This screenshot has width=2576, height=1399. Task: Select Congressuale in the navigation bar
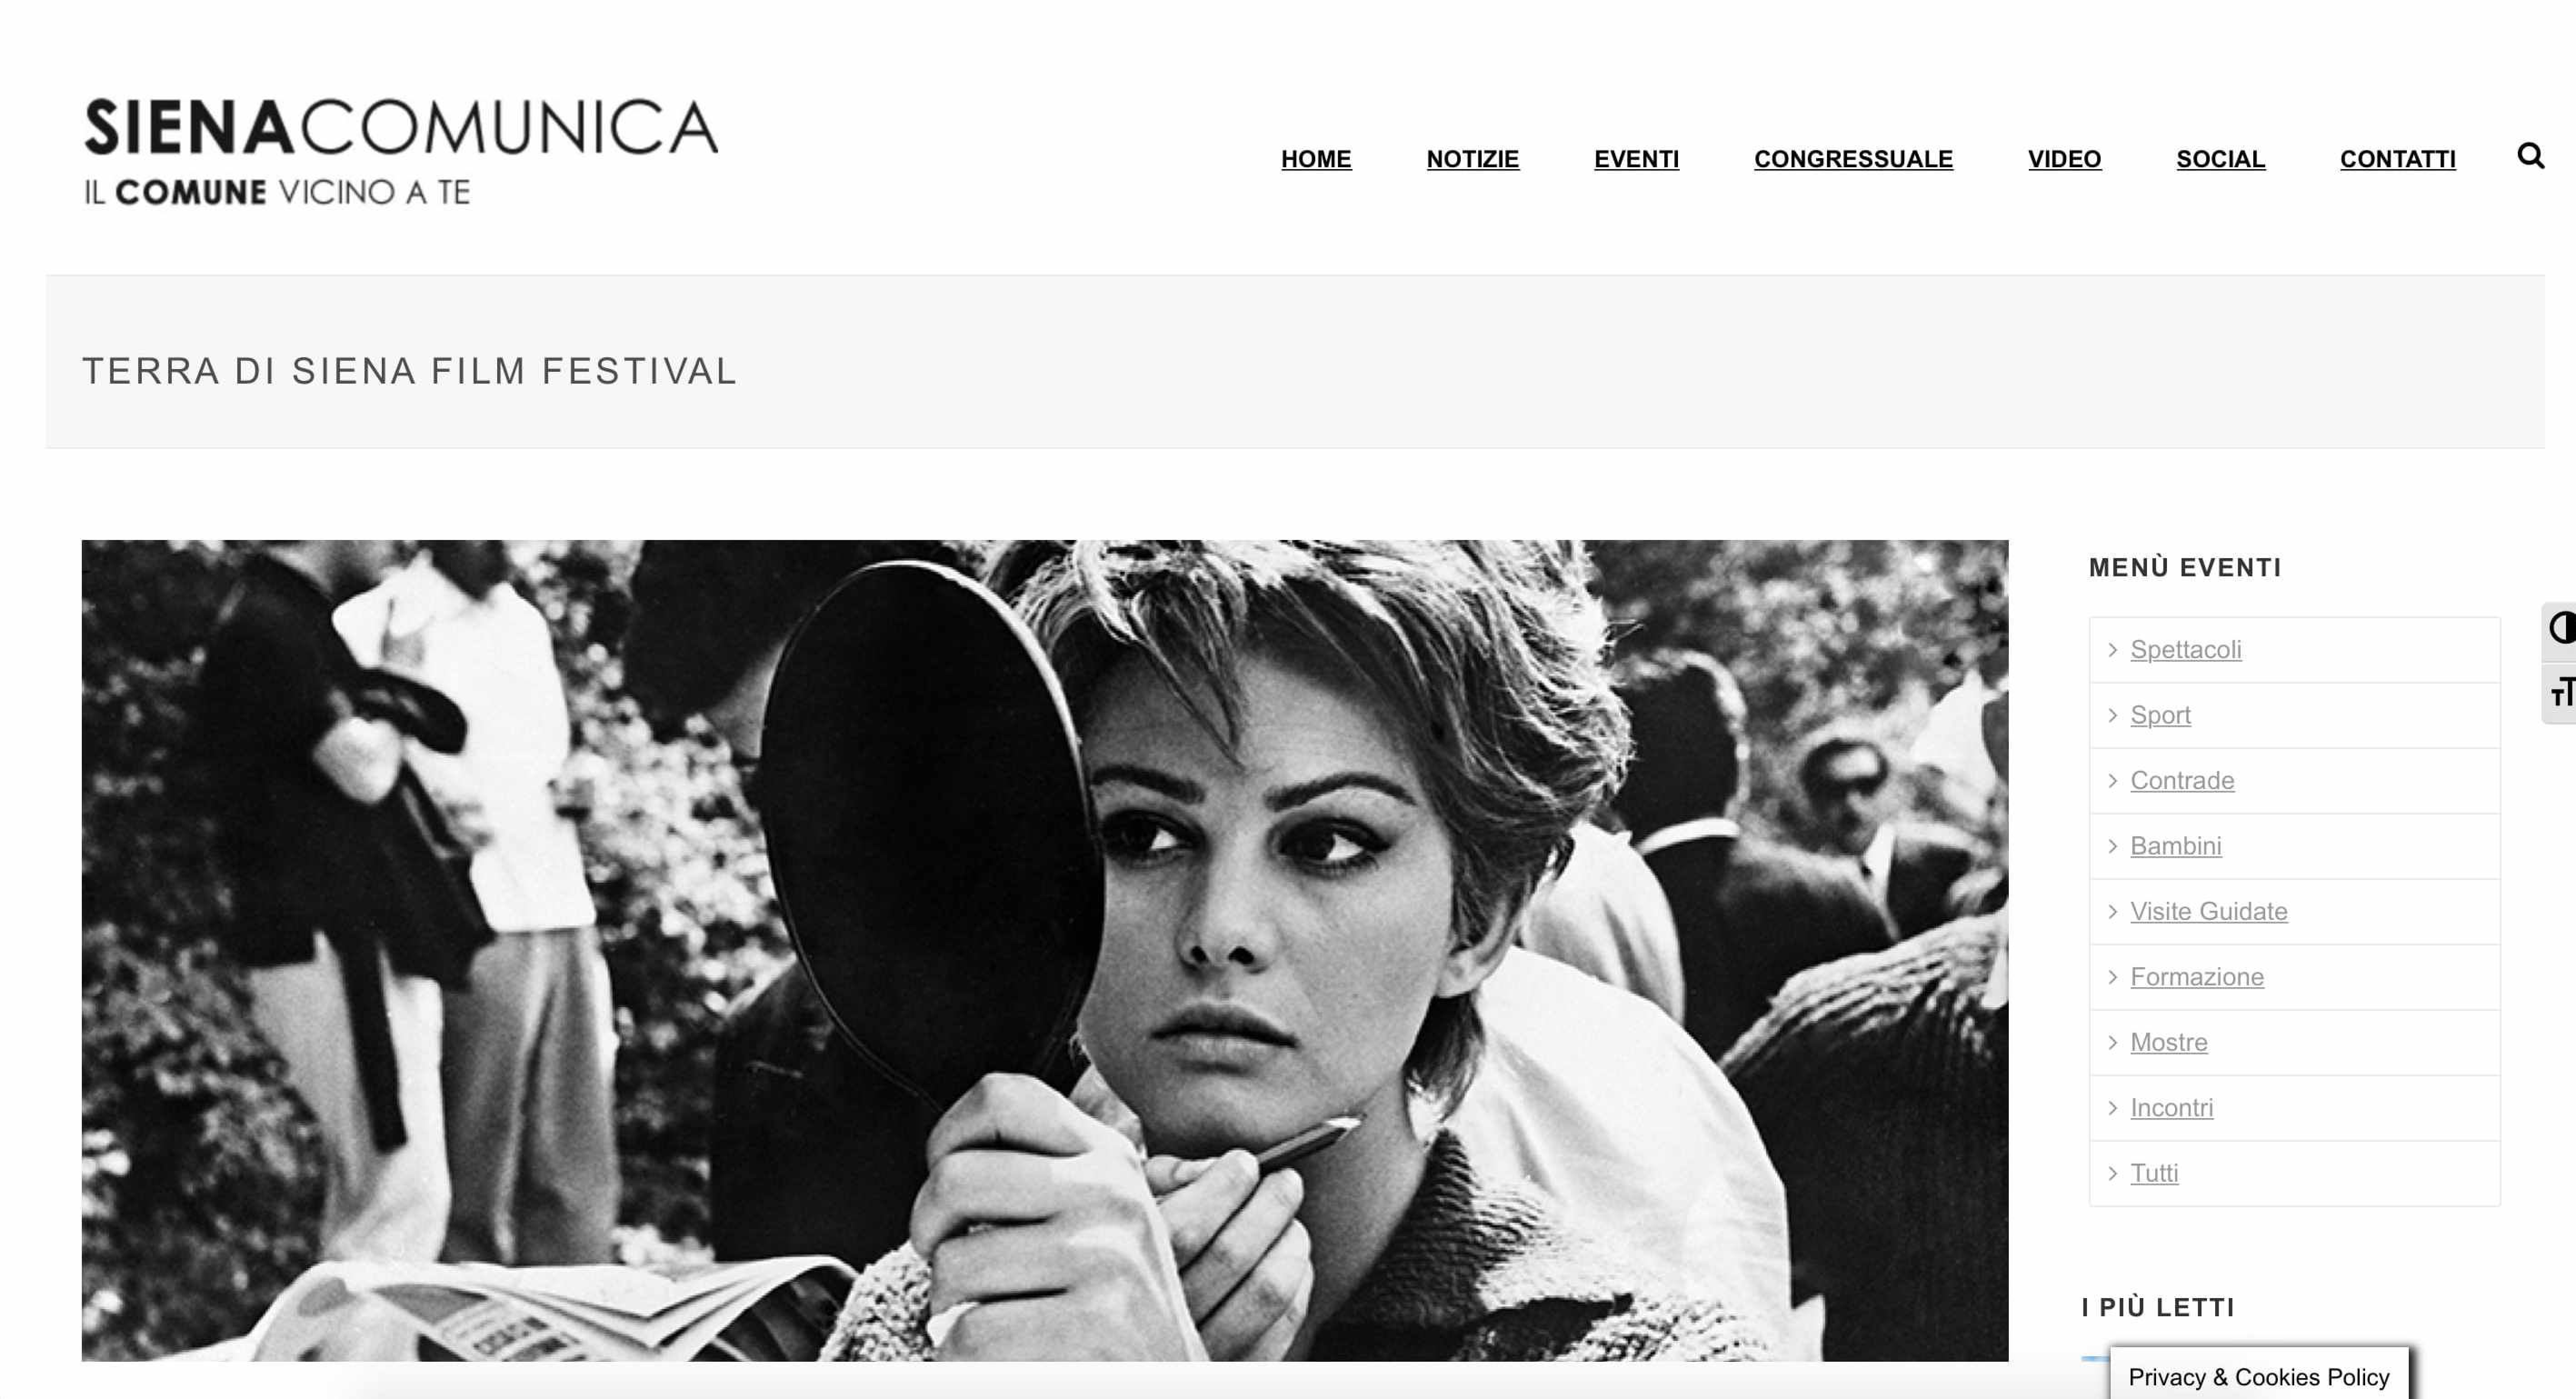point(1853,159)
